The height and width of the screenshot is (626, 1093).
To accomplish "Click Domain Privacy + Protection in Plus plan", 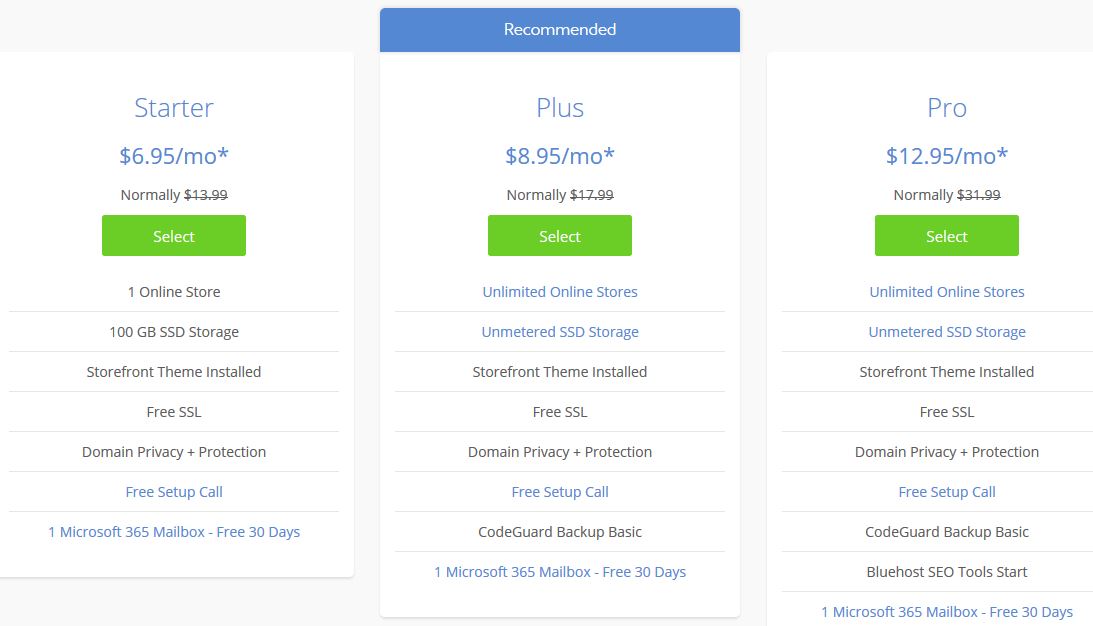I will [x=560, y=452].
